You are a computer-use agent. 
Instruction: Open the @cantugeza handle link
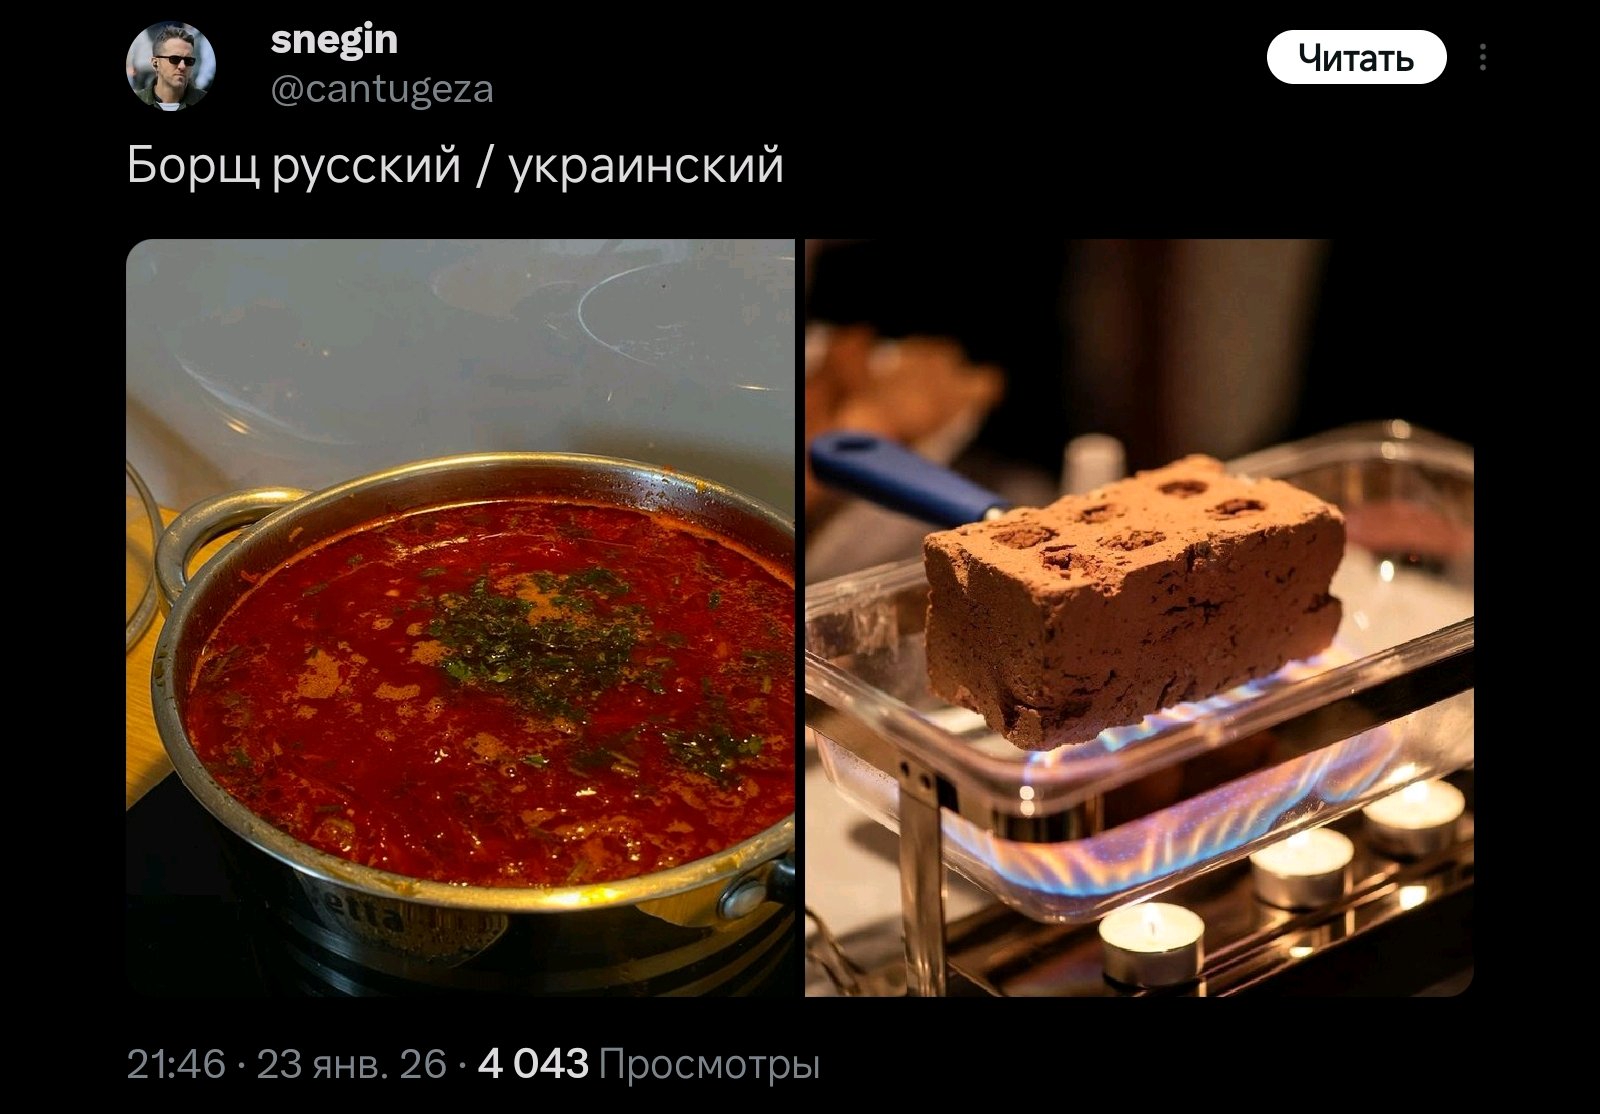tap(382, 90)
